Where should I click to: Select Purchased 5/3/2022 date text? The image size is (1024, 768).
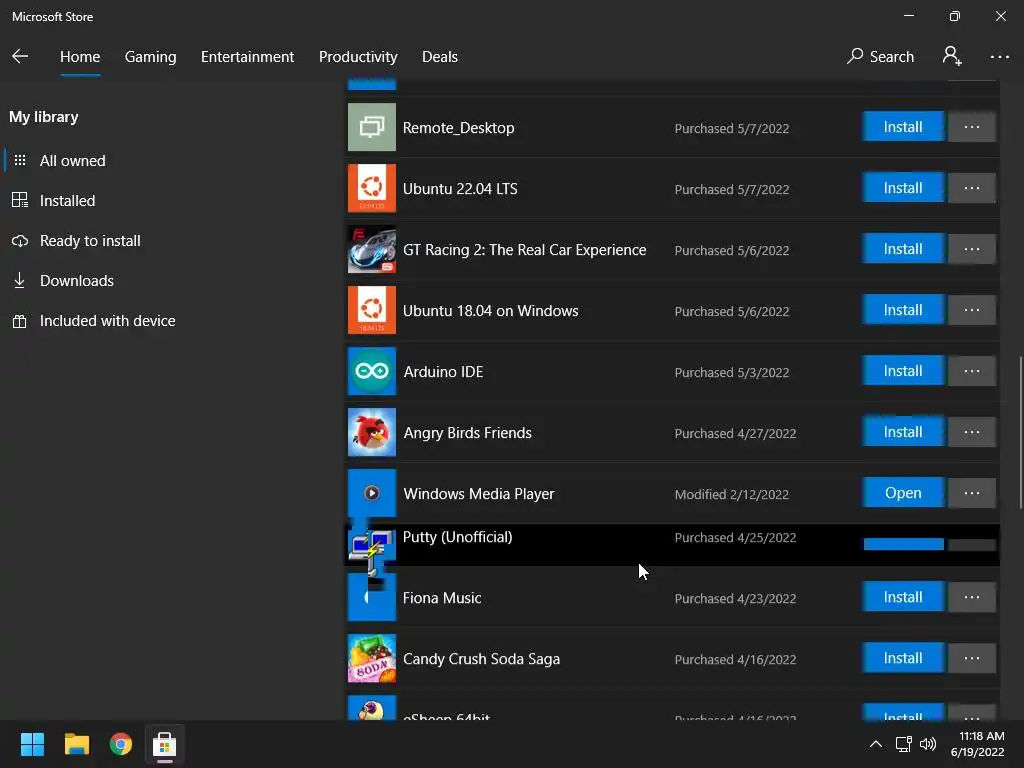731,372
